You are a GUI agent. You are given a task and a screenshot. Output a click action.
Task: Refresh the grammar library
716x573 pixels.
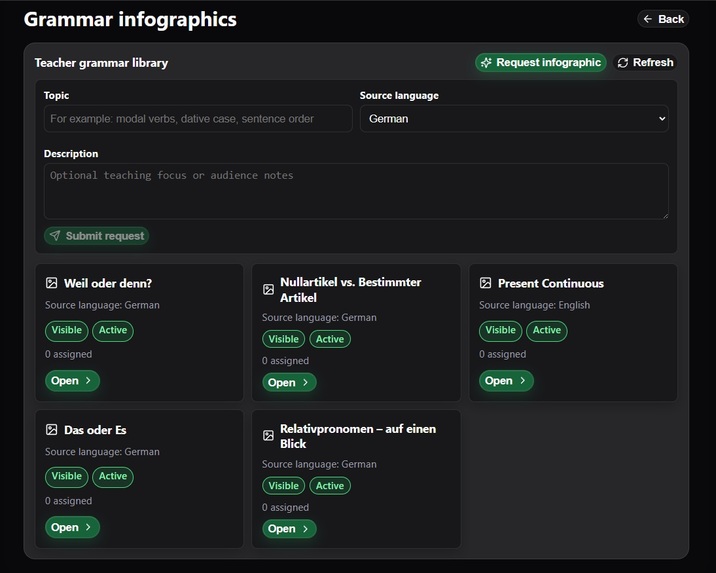[645, 63]
